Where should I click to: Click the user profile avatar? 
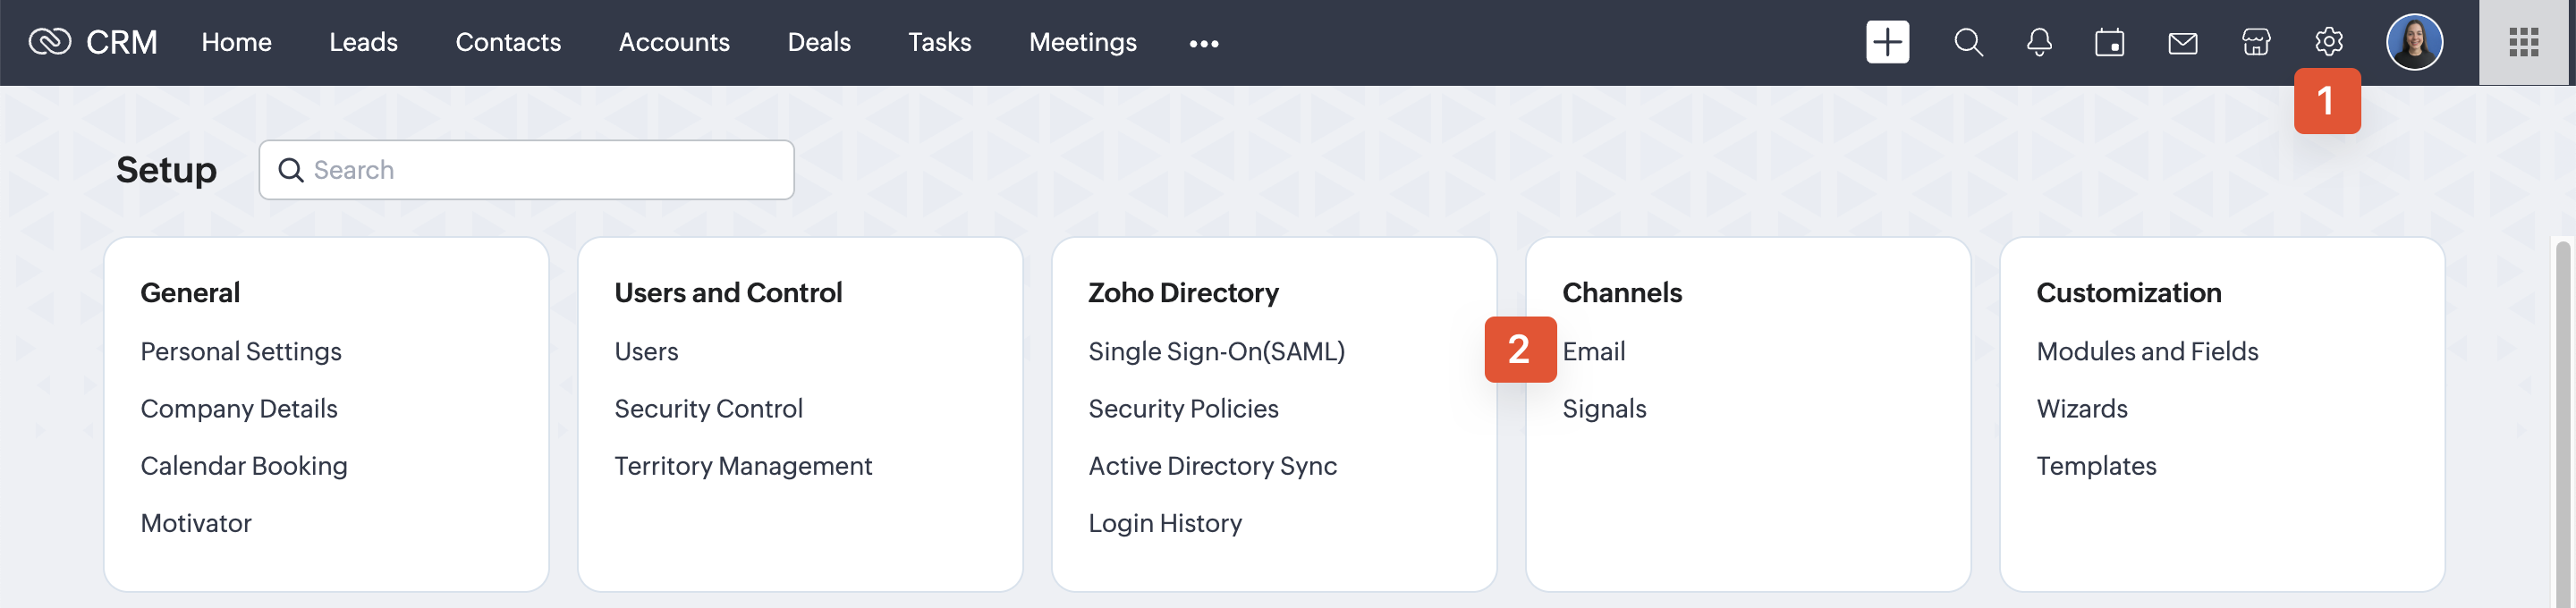tap(2414, 42)
